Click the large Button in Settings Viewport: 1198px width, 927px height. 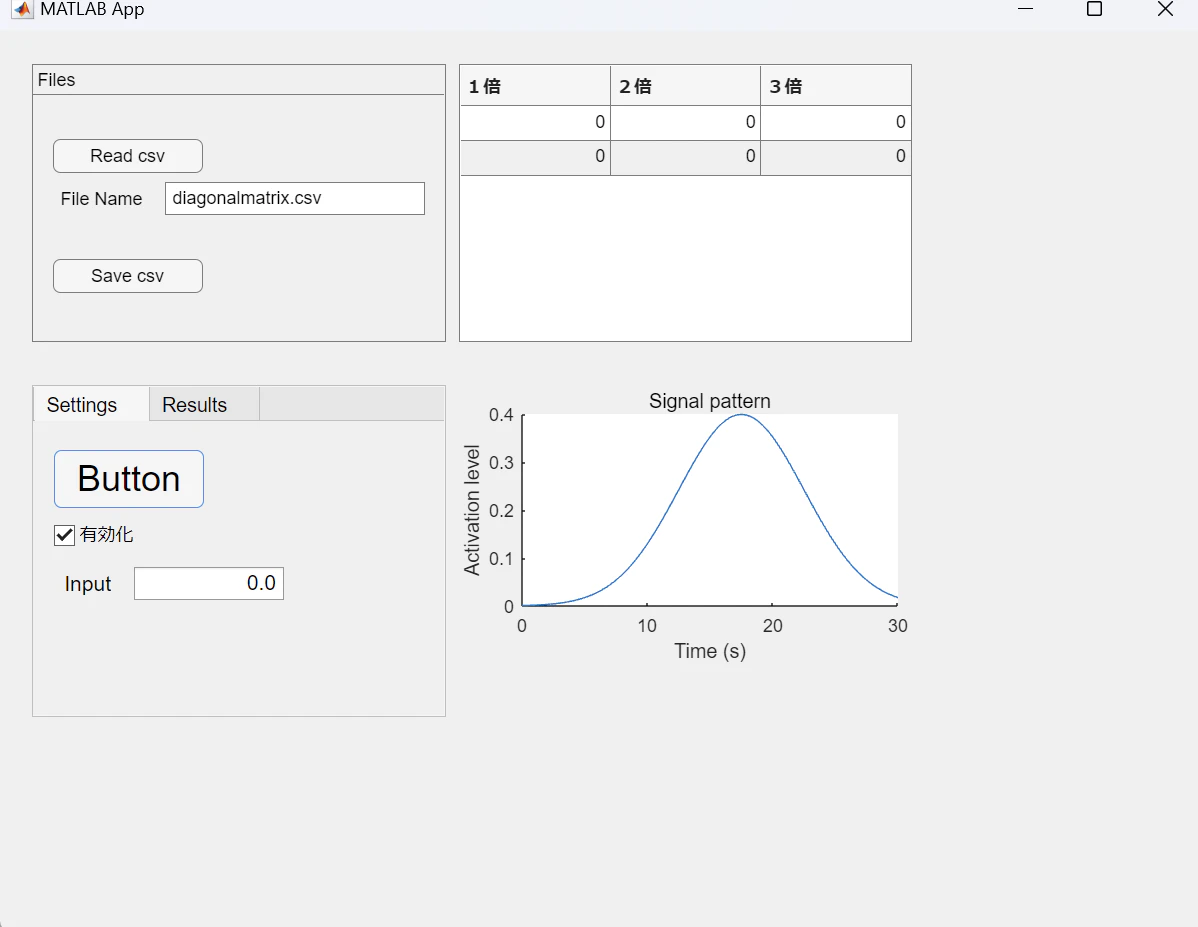point(128,479)
